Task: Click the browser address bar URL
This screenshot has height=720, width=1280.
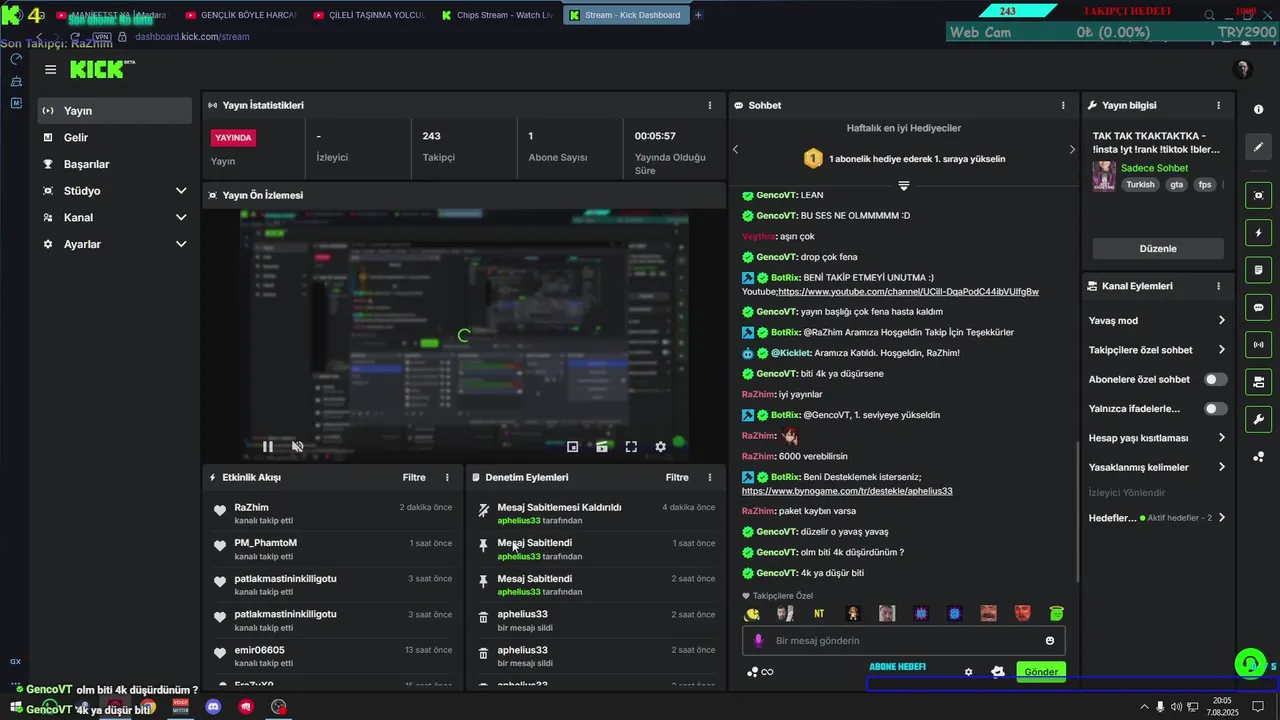Action: 192,37
